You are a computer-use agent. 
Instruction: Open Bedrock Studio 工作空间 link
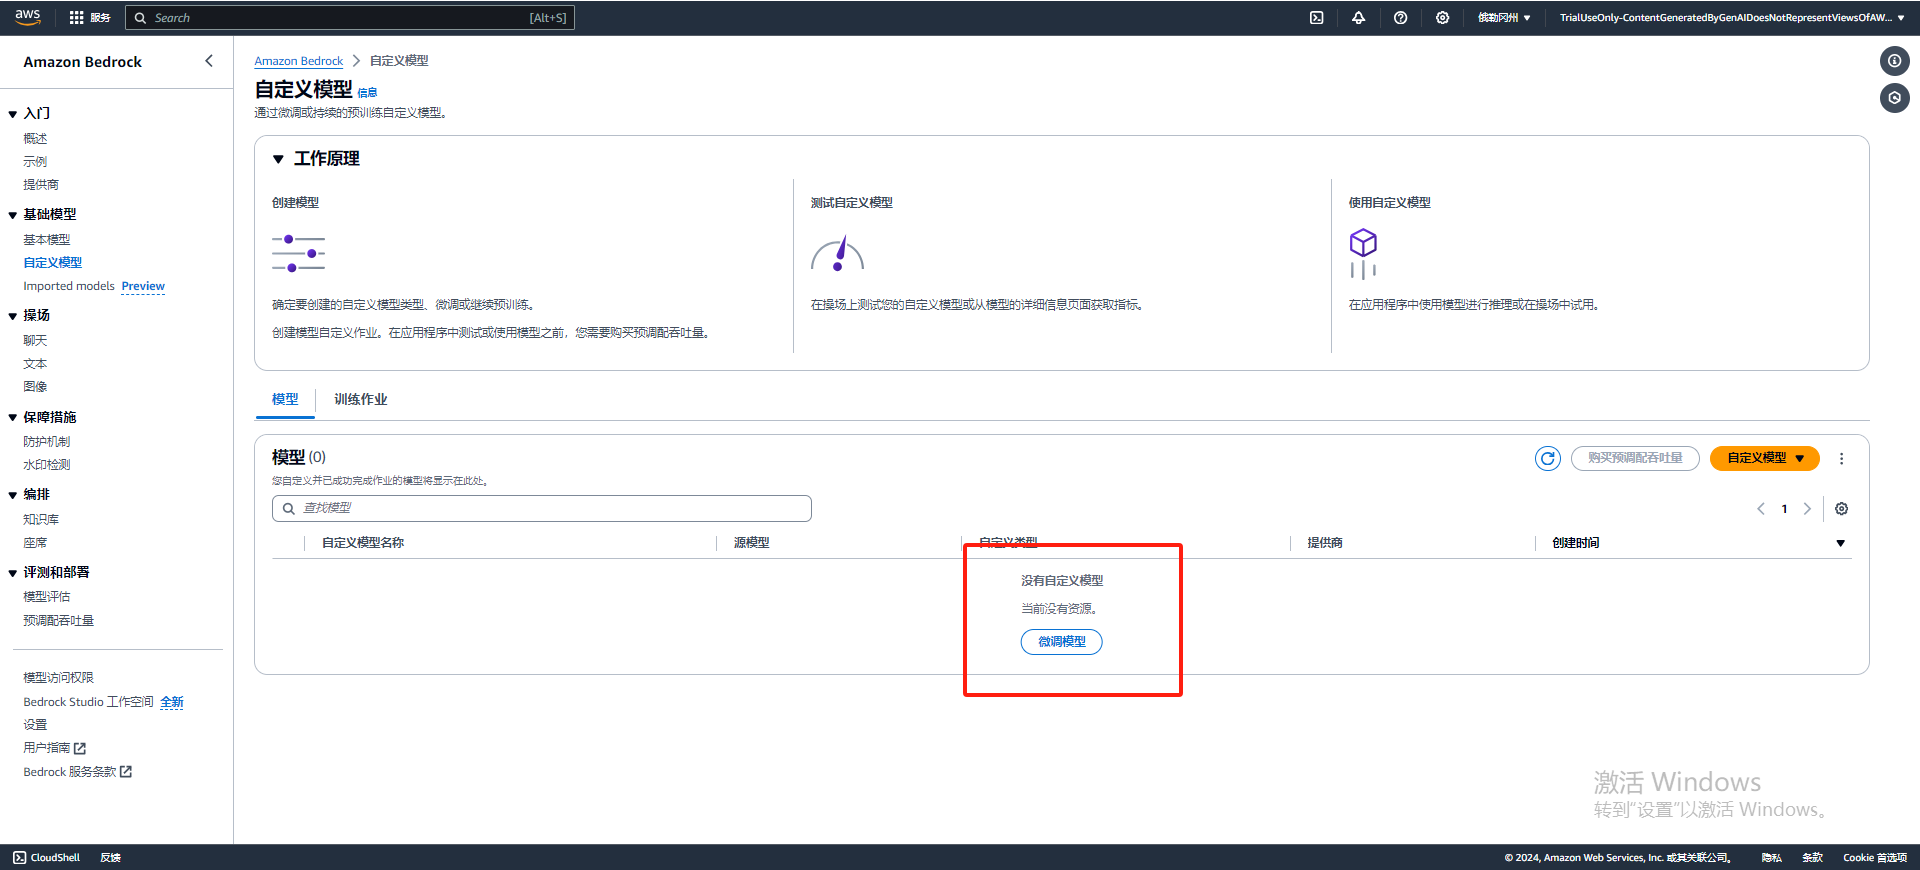click(x=89, y=702)
